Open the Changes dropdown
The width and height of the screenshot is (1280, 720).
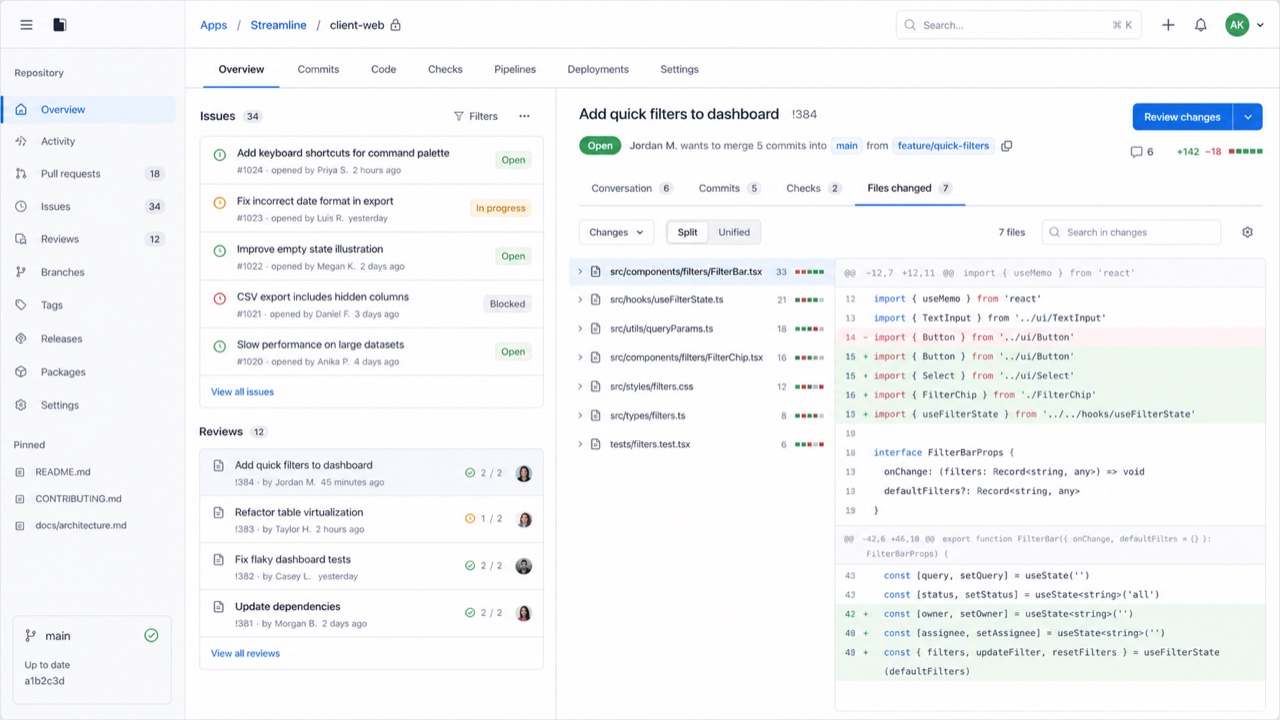[x=616, y=232]
